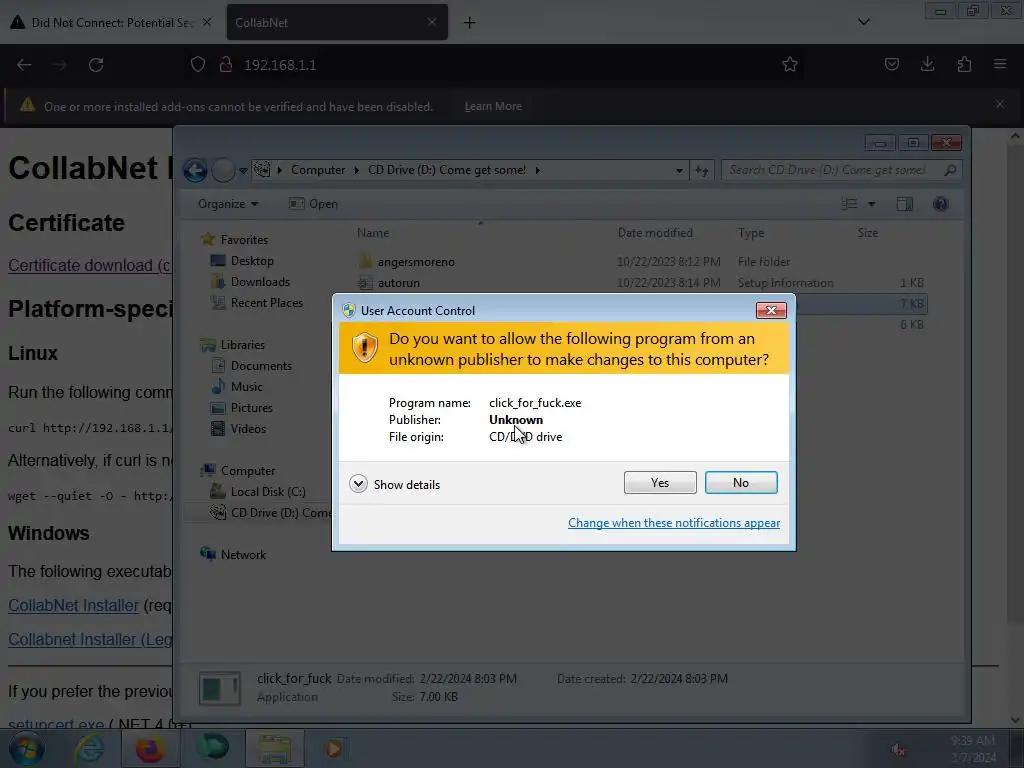1024x768 pixels.
Task: Switch to CollabNet Firefox tab
Action: click(x=337, y=22)
